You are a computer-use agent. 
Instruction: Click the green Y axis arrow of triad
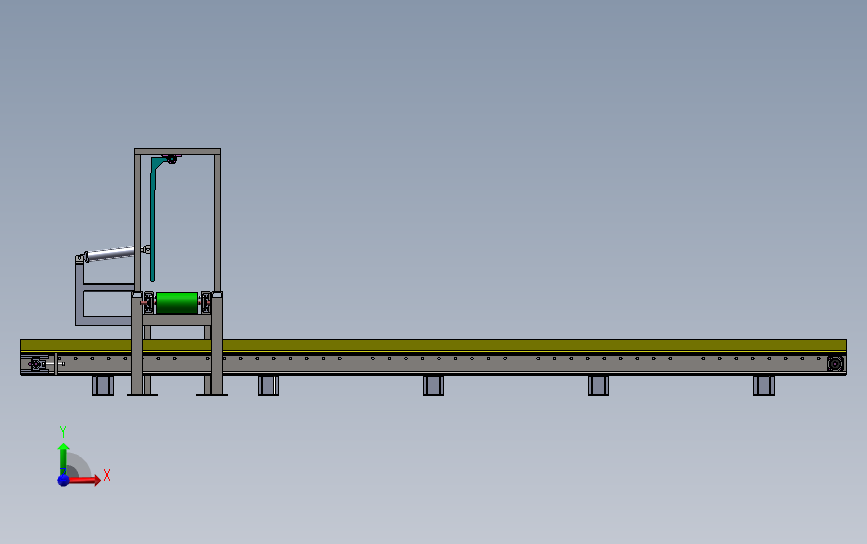point(63,458)
